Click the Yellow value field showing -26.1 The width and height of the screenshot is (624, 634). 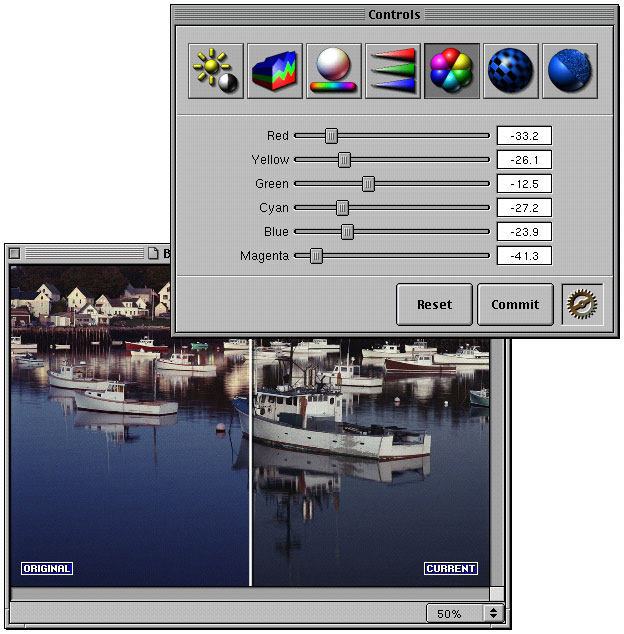[524, 160]
